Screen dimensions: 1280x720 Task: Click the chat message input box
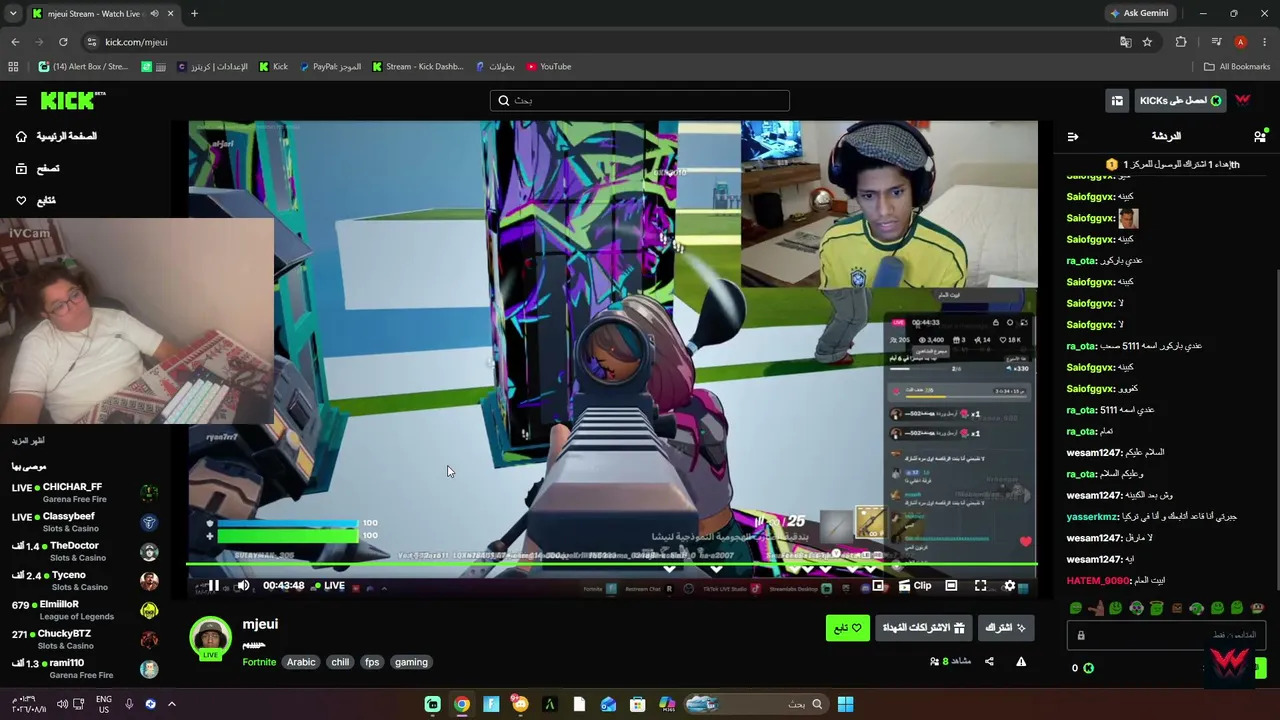click(1165, 635)
